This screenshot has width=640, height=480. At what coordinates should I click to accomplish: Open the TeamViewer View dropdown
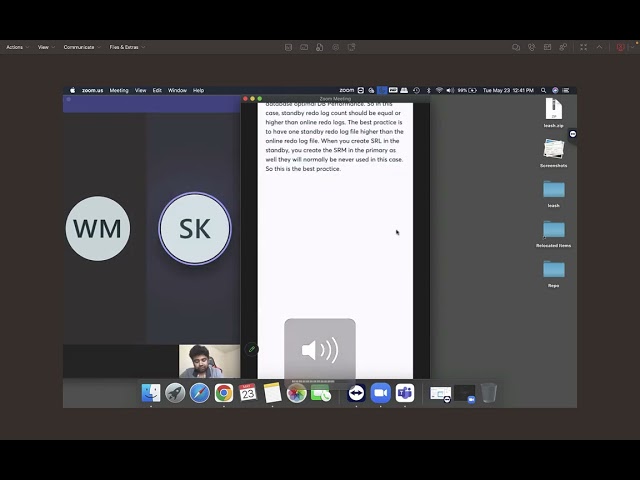(46, 47)
